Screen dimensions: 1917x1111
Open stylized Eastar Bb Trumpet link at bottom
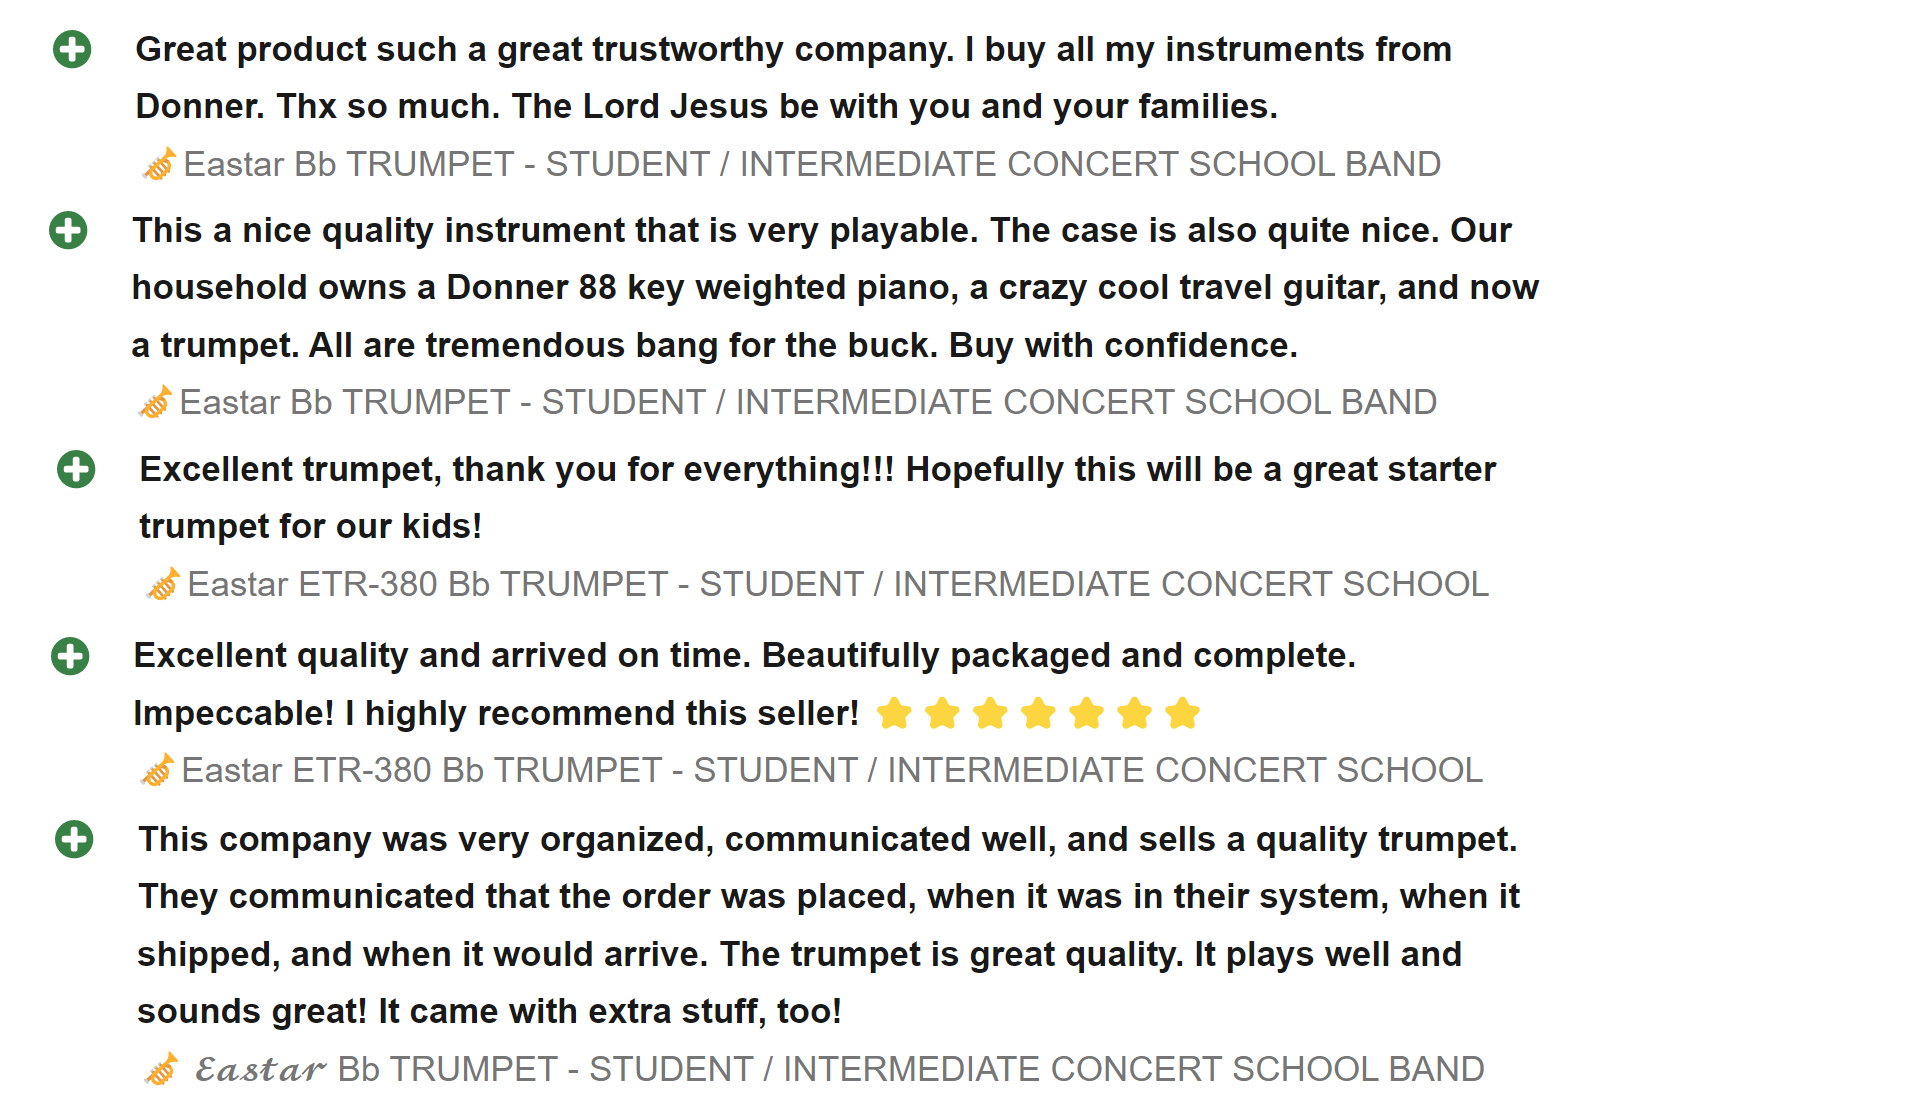click(x=838, y=1069)
